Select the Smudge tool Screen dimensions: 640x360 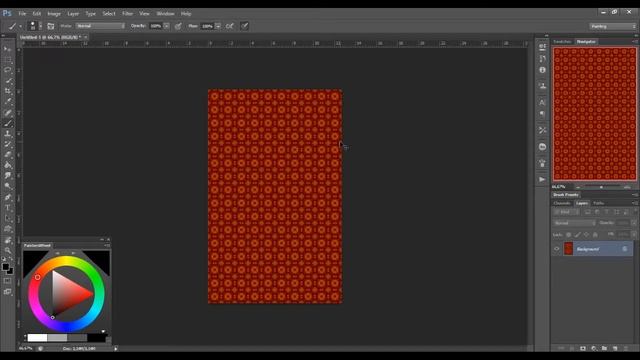click(x=8, y=176)
